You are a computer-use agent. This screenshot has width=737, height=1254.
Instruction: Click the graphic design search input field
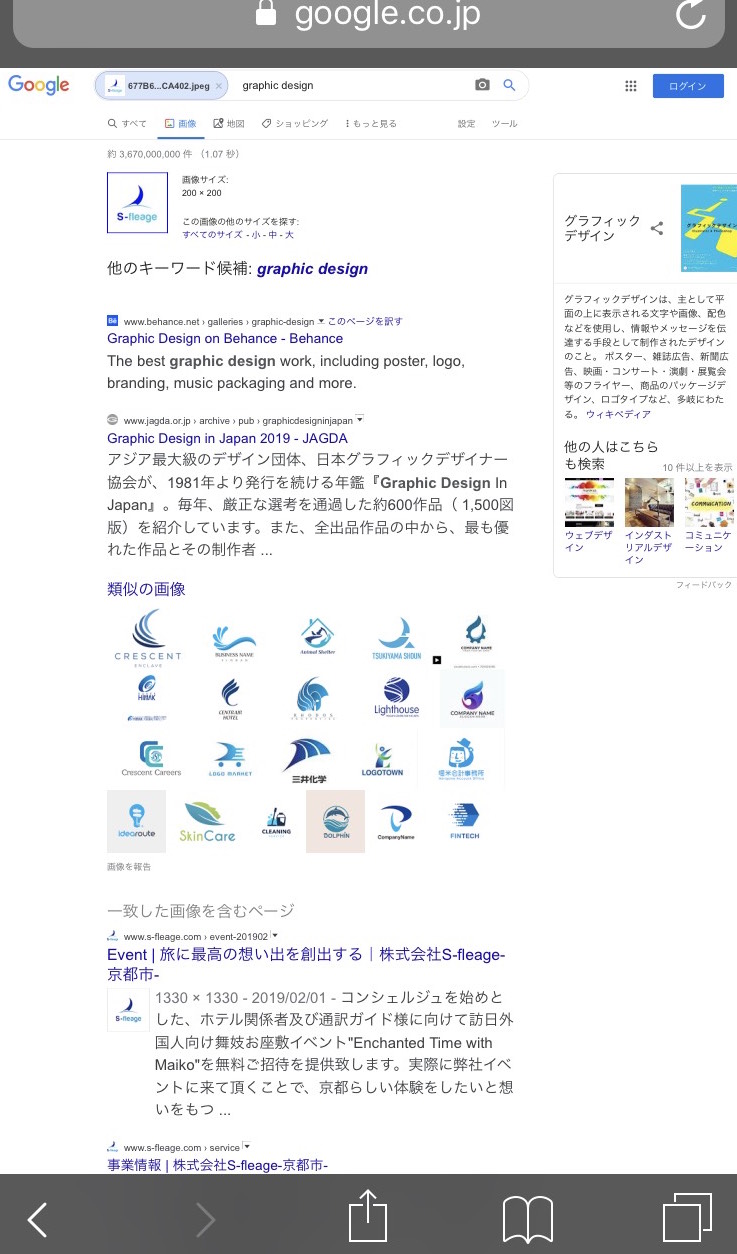pos(350,86)
